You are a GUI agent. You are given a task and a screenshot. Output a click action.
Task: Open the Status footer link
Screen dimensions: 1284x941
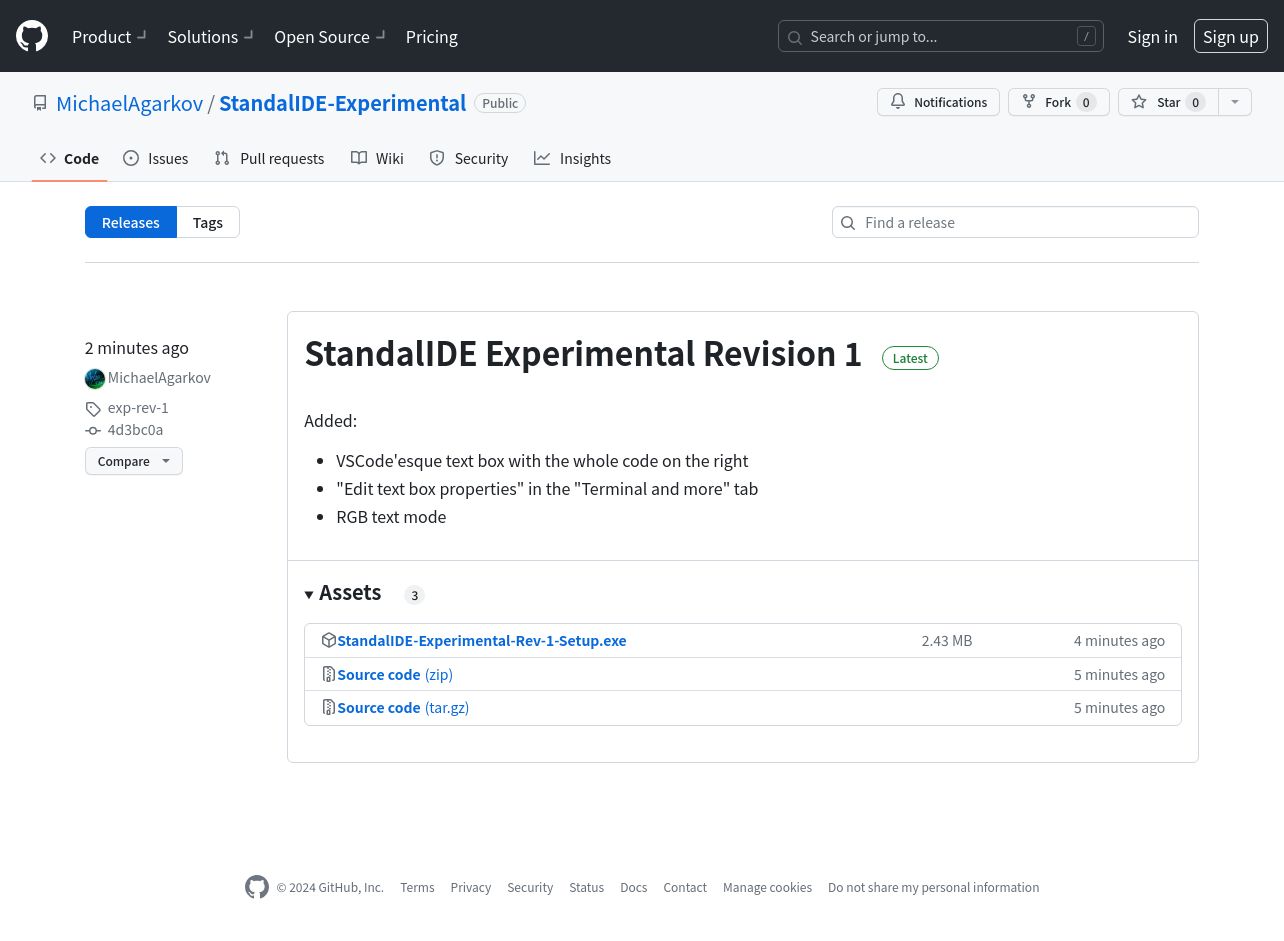click(x=586, y=887)
